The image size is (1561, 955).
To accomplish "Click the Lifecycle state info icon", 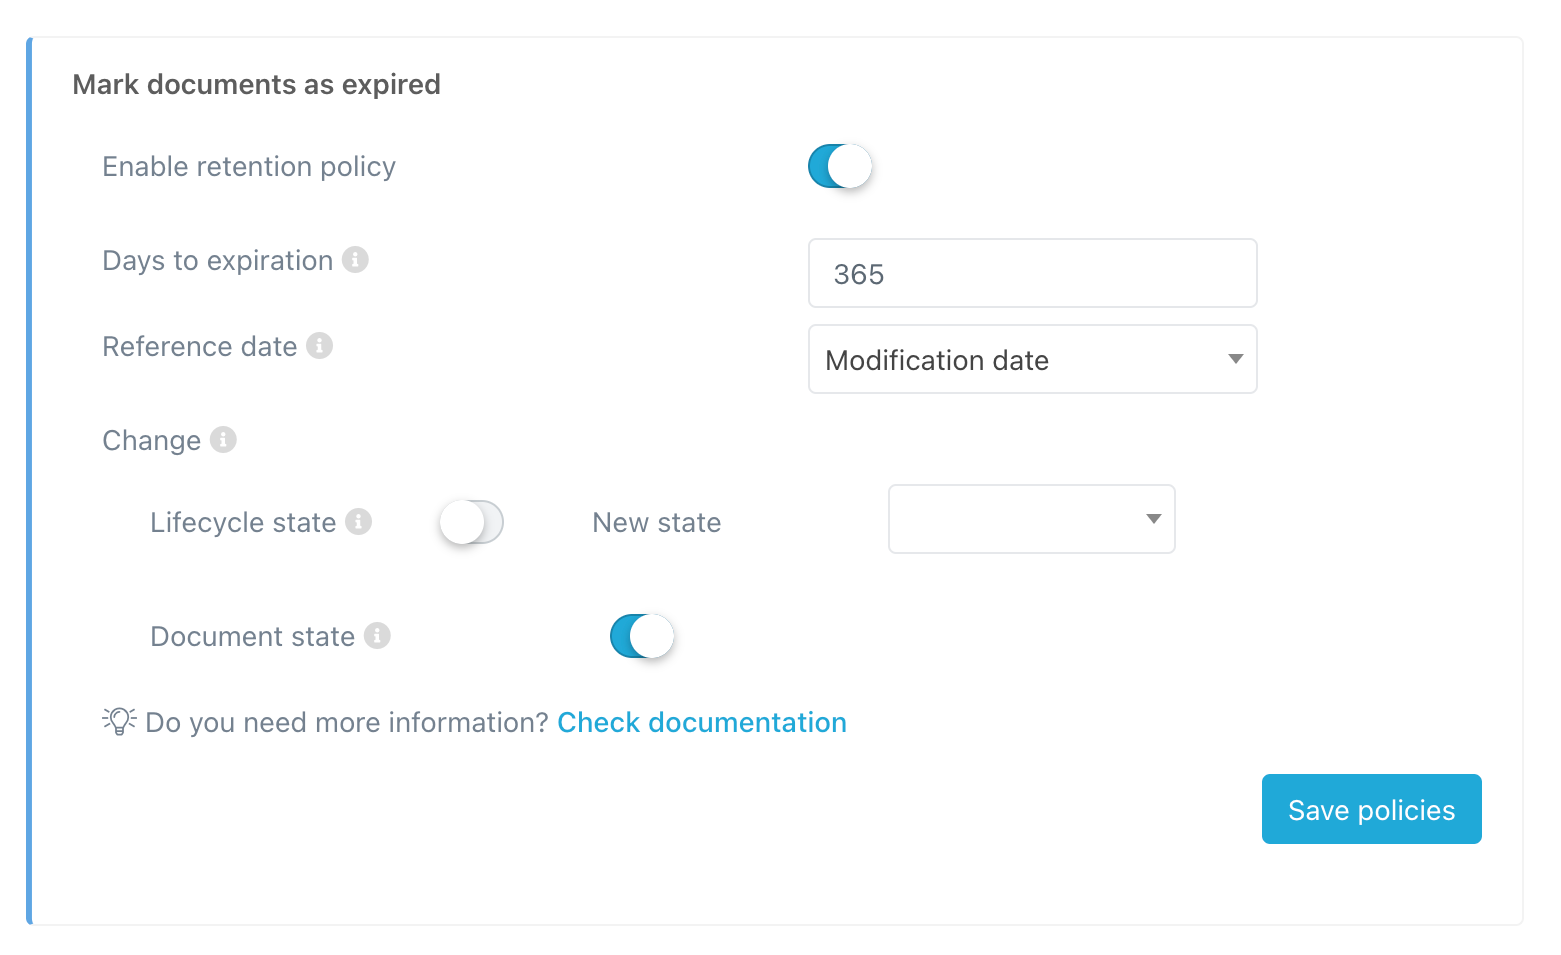I will [358, 522].
